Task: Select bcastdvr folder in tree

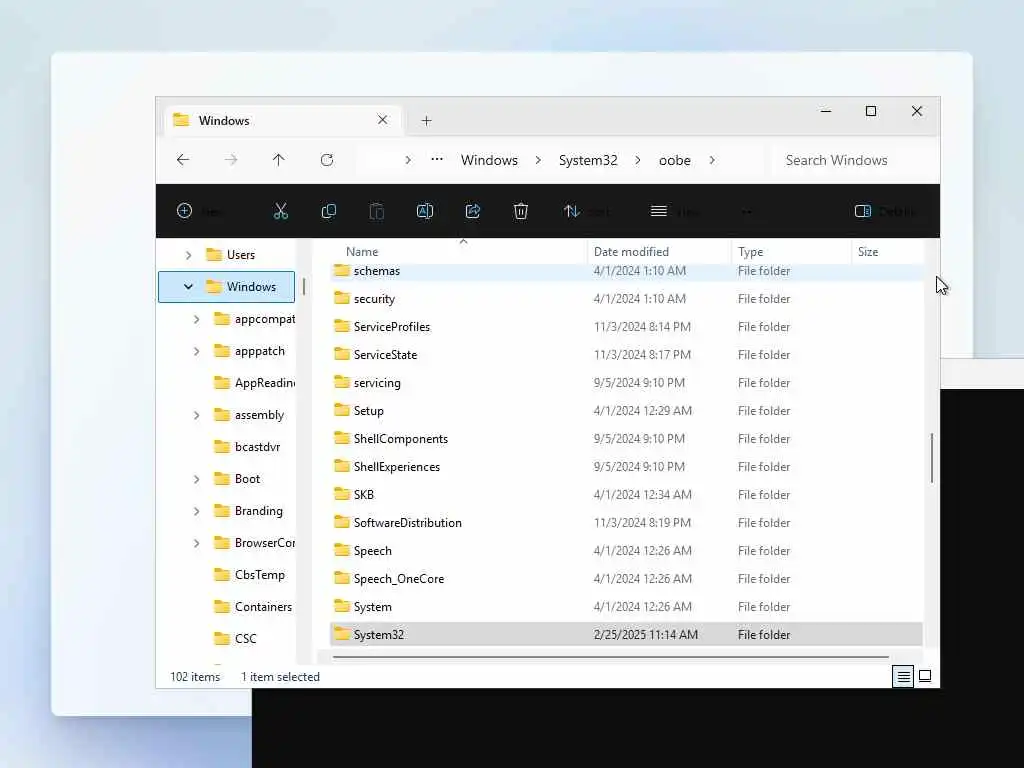Action: click(248, 447)
